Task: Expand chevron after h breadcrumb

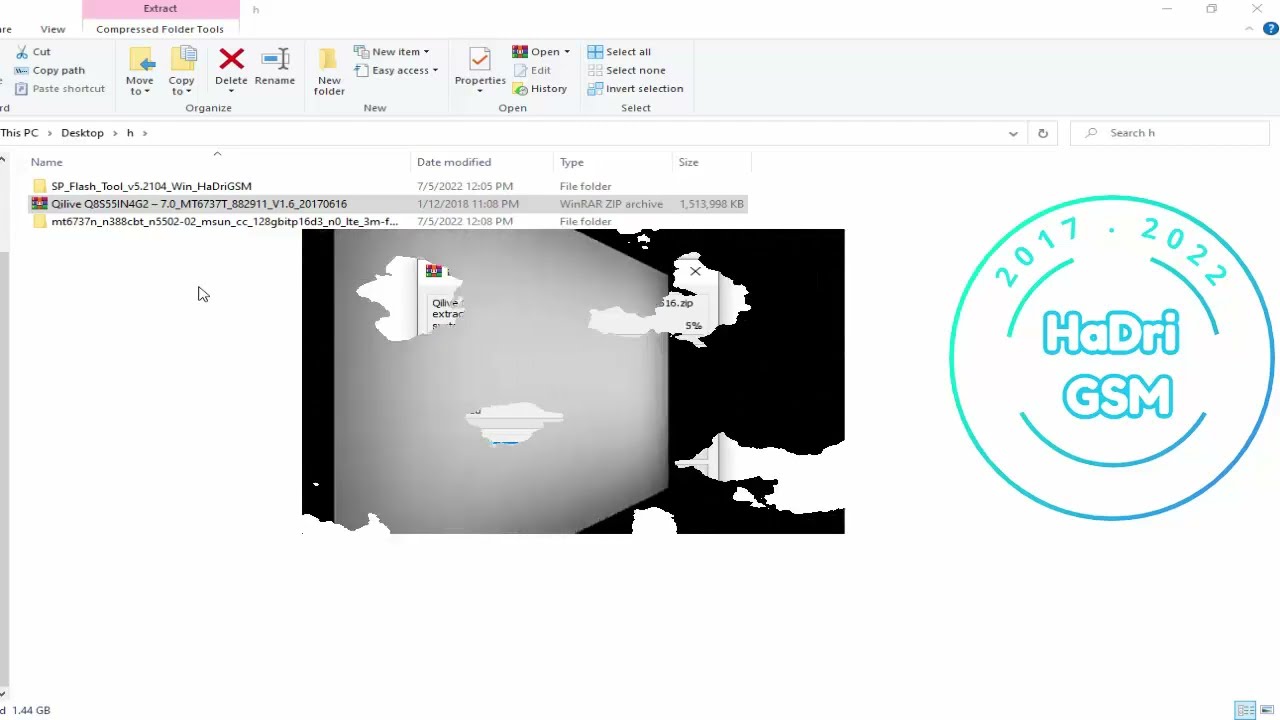Action: click(144, 133)
